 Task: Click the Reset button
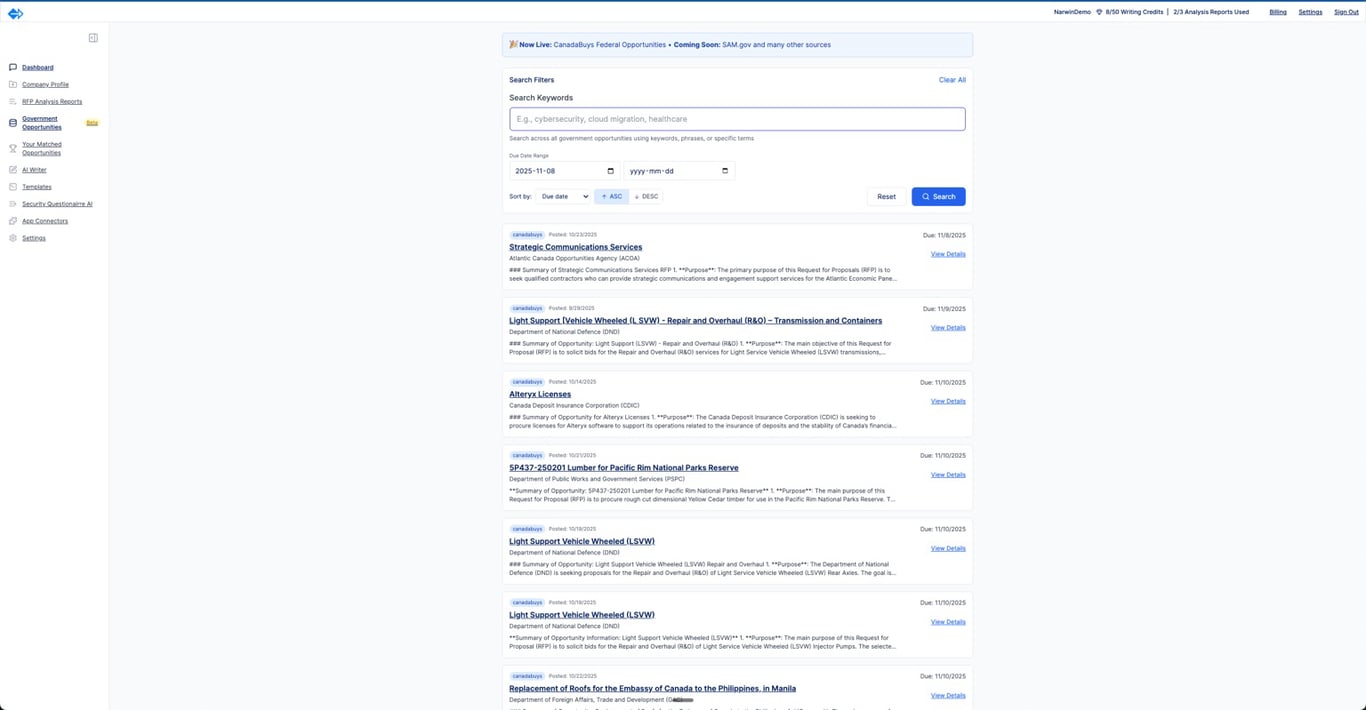[886, 197]
